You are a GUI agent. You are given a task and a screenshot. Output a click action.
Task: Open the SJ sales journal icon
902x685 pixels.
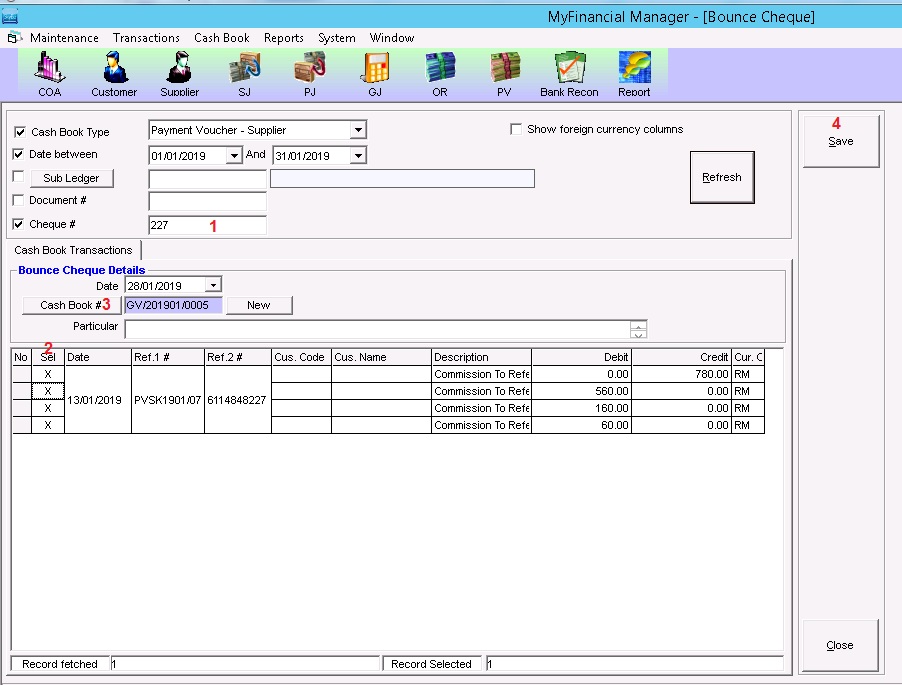coord(245,73)
